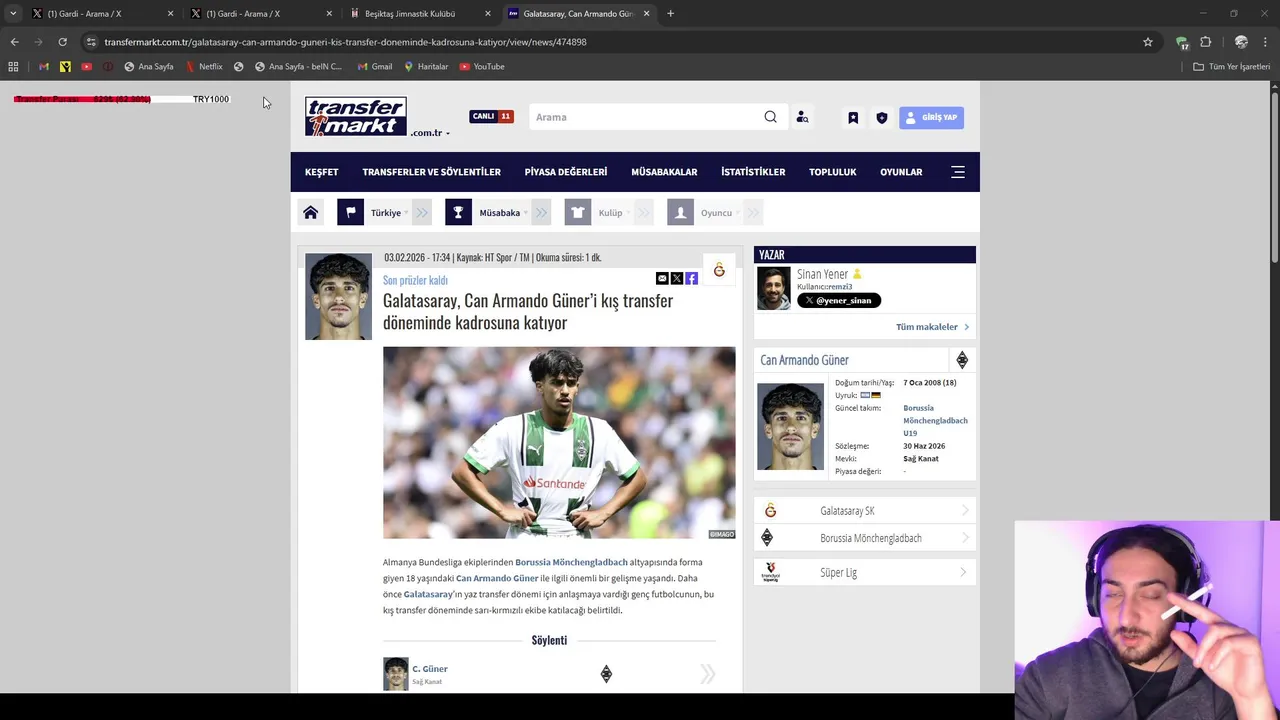The width and height of the screenshot is (1280, 720).
Task: Click the green extension icon with badge 17
Action: point(1182,42)
